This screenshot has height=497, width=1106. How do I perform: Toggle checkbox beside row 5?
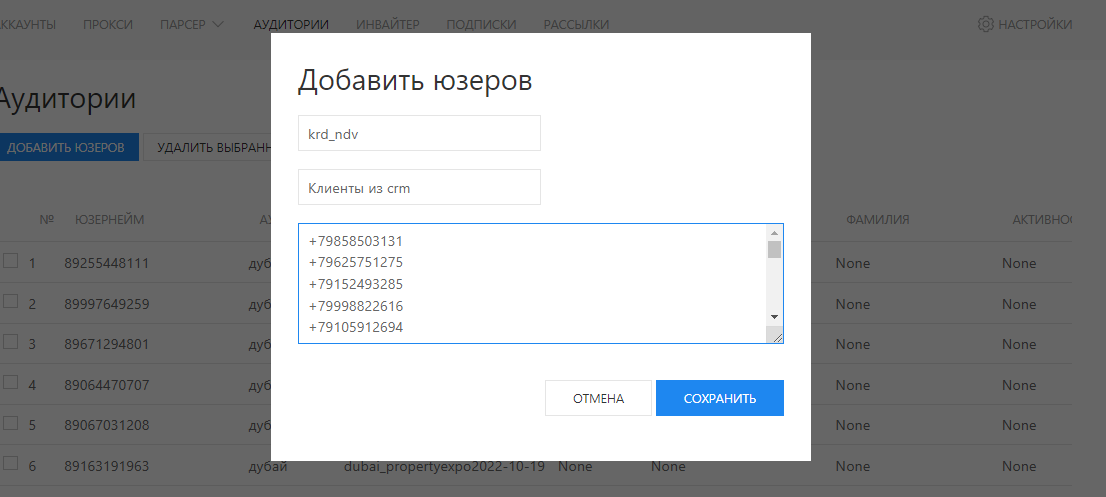tap(11, 423)
